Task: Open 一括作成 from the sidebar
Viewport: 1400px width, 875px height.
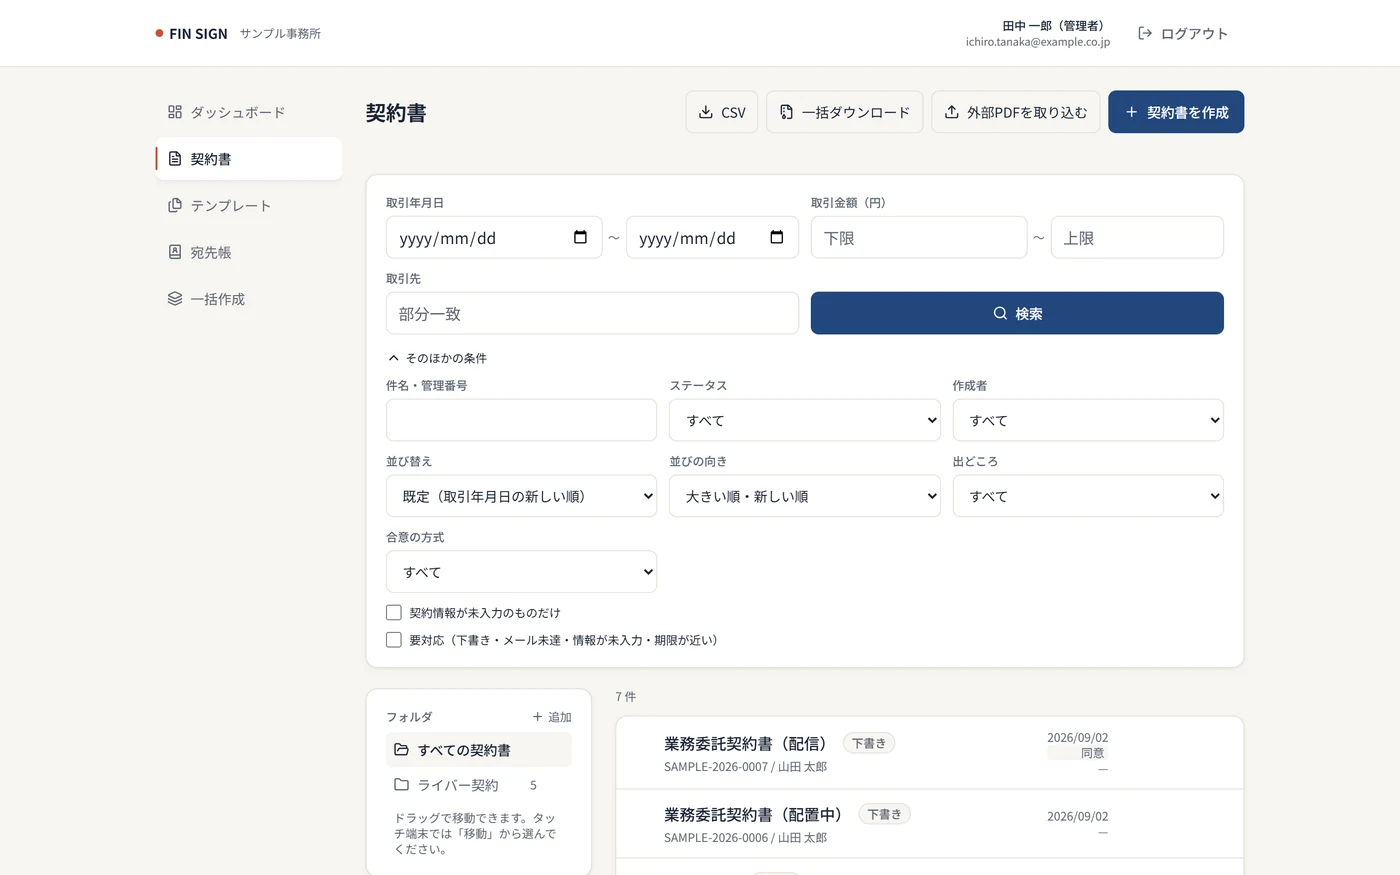Action: (x=249, y=298)
